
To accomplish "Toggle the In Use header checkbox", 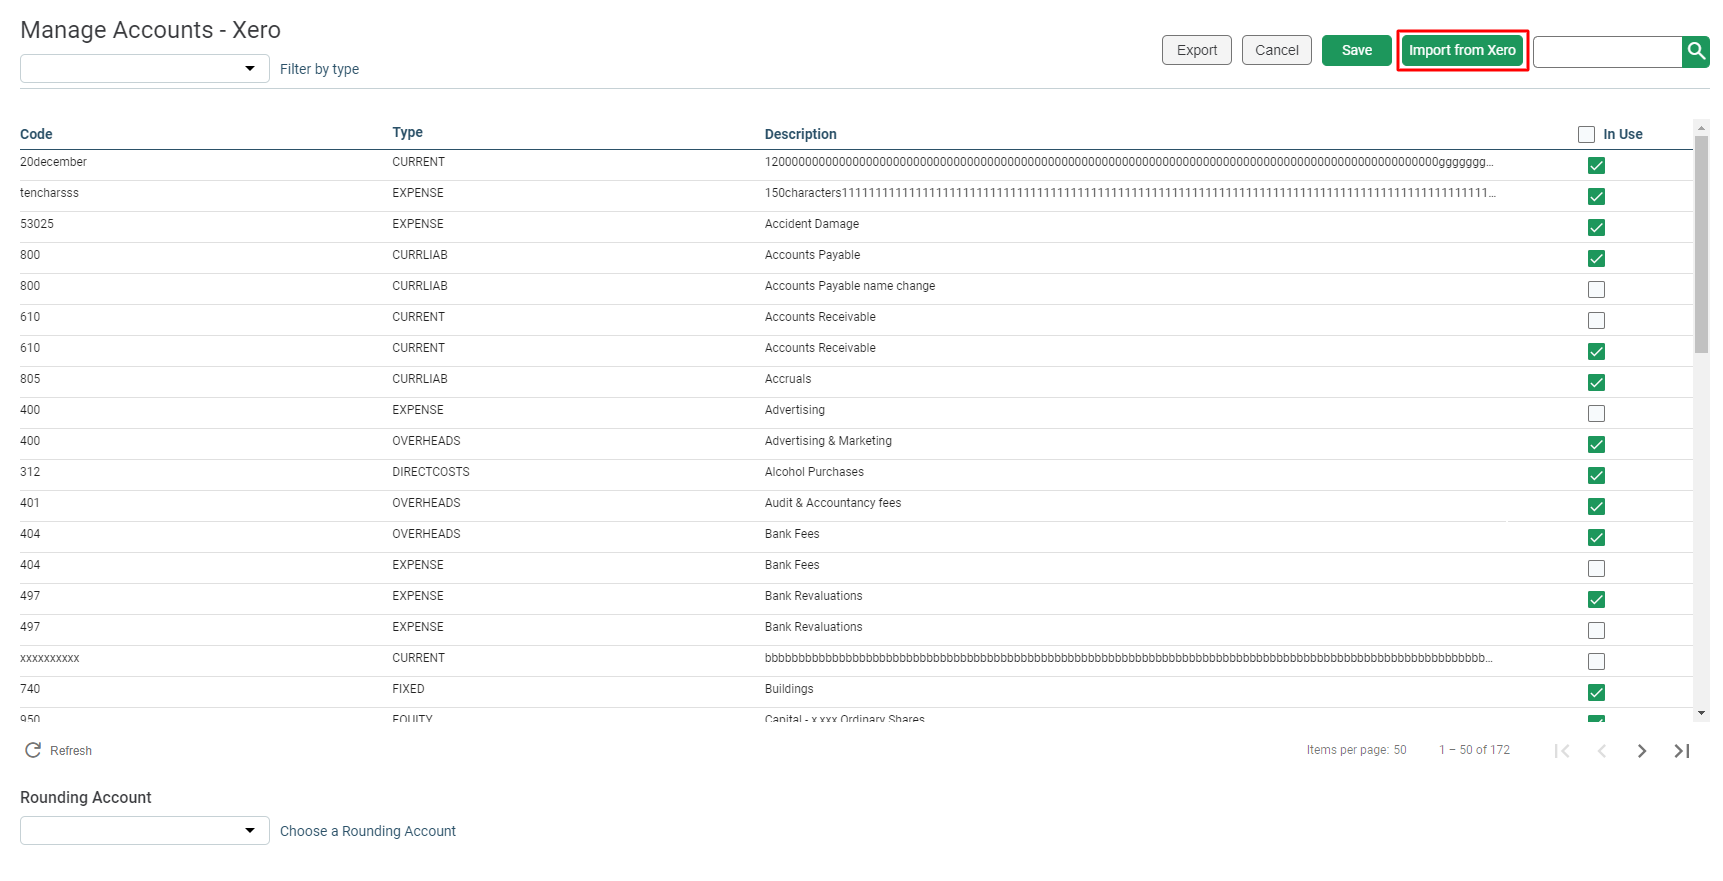I will (x=1586, y=134).
